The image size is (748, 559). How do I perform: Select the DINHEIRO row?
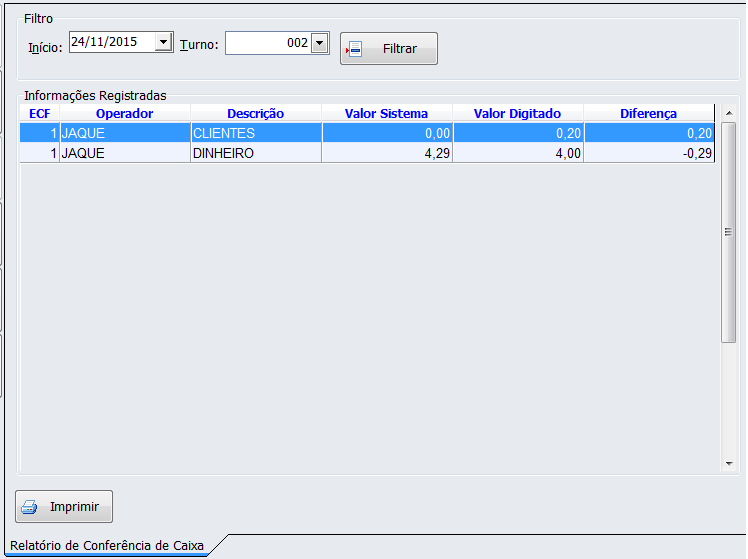pos(255,153)
